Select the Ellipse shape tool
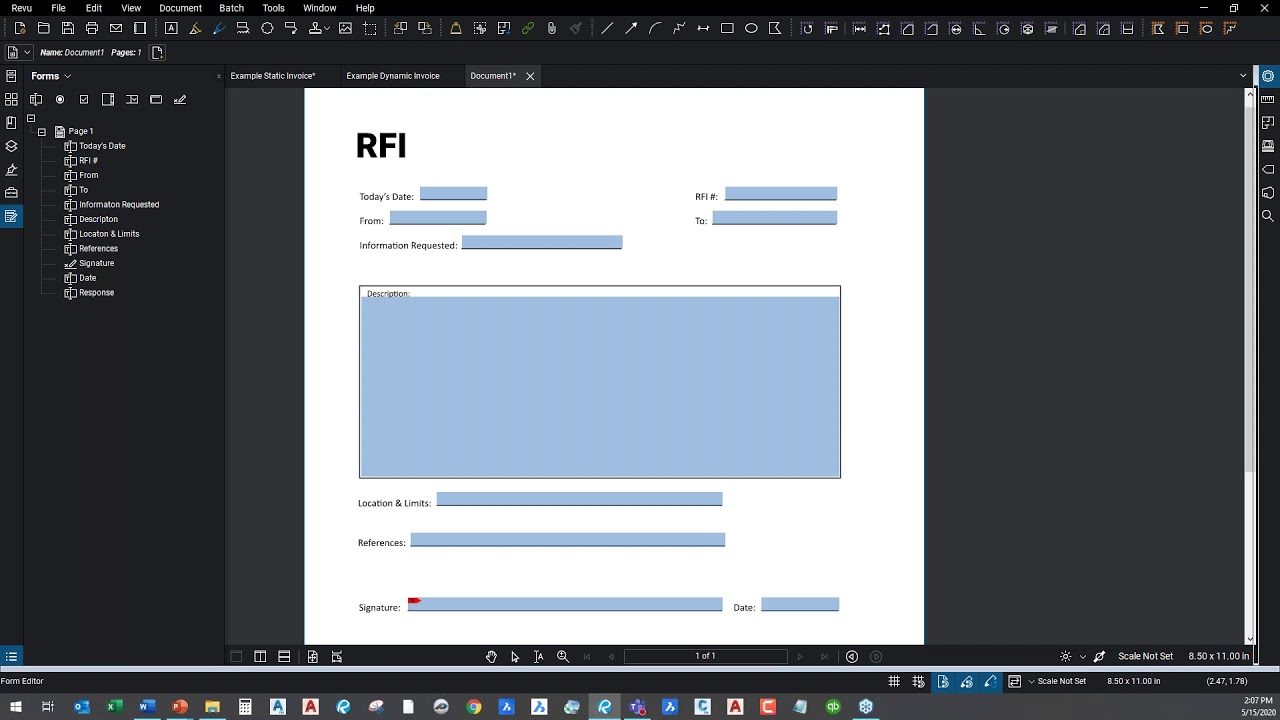The height and width of the screenshot is (720, 1280). click(751, 29)
